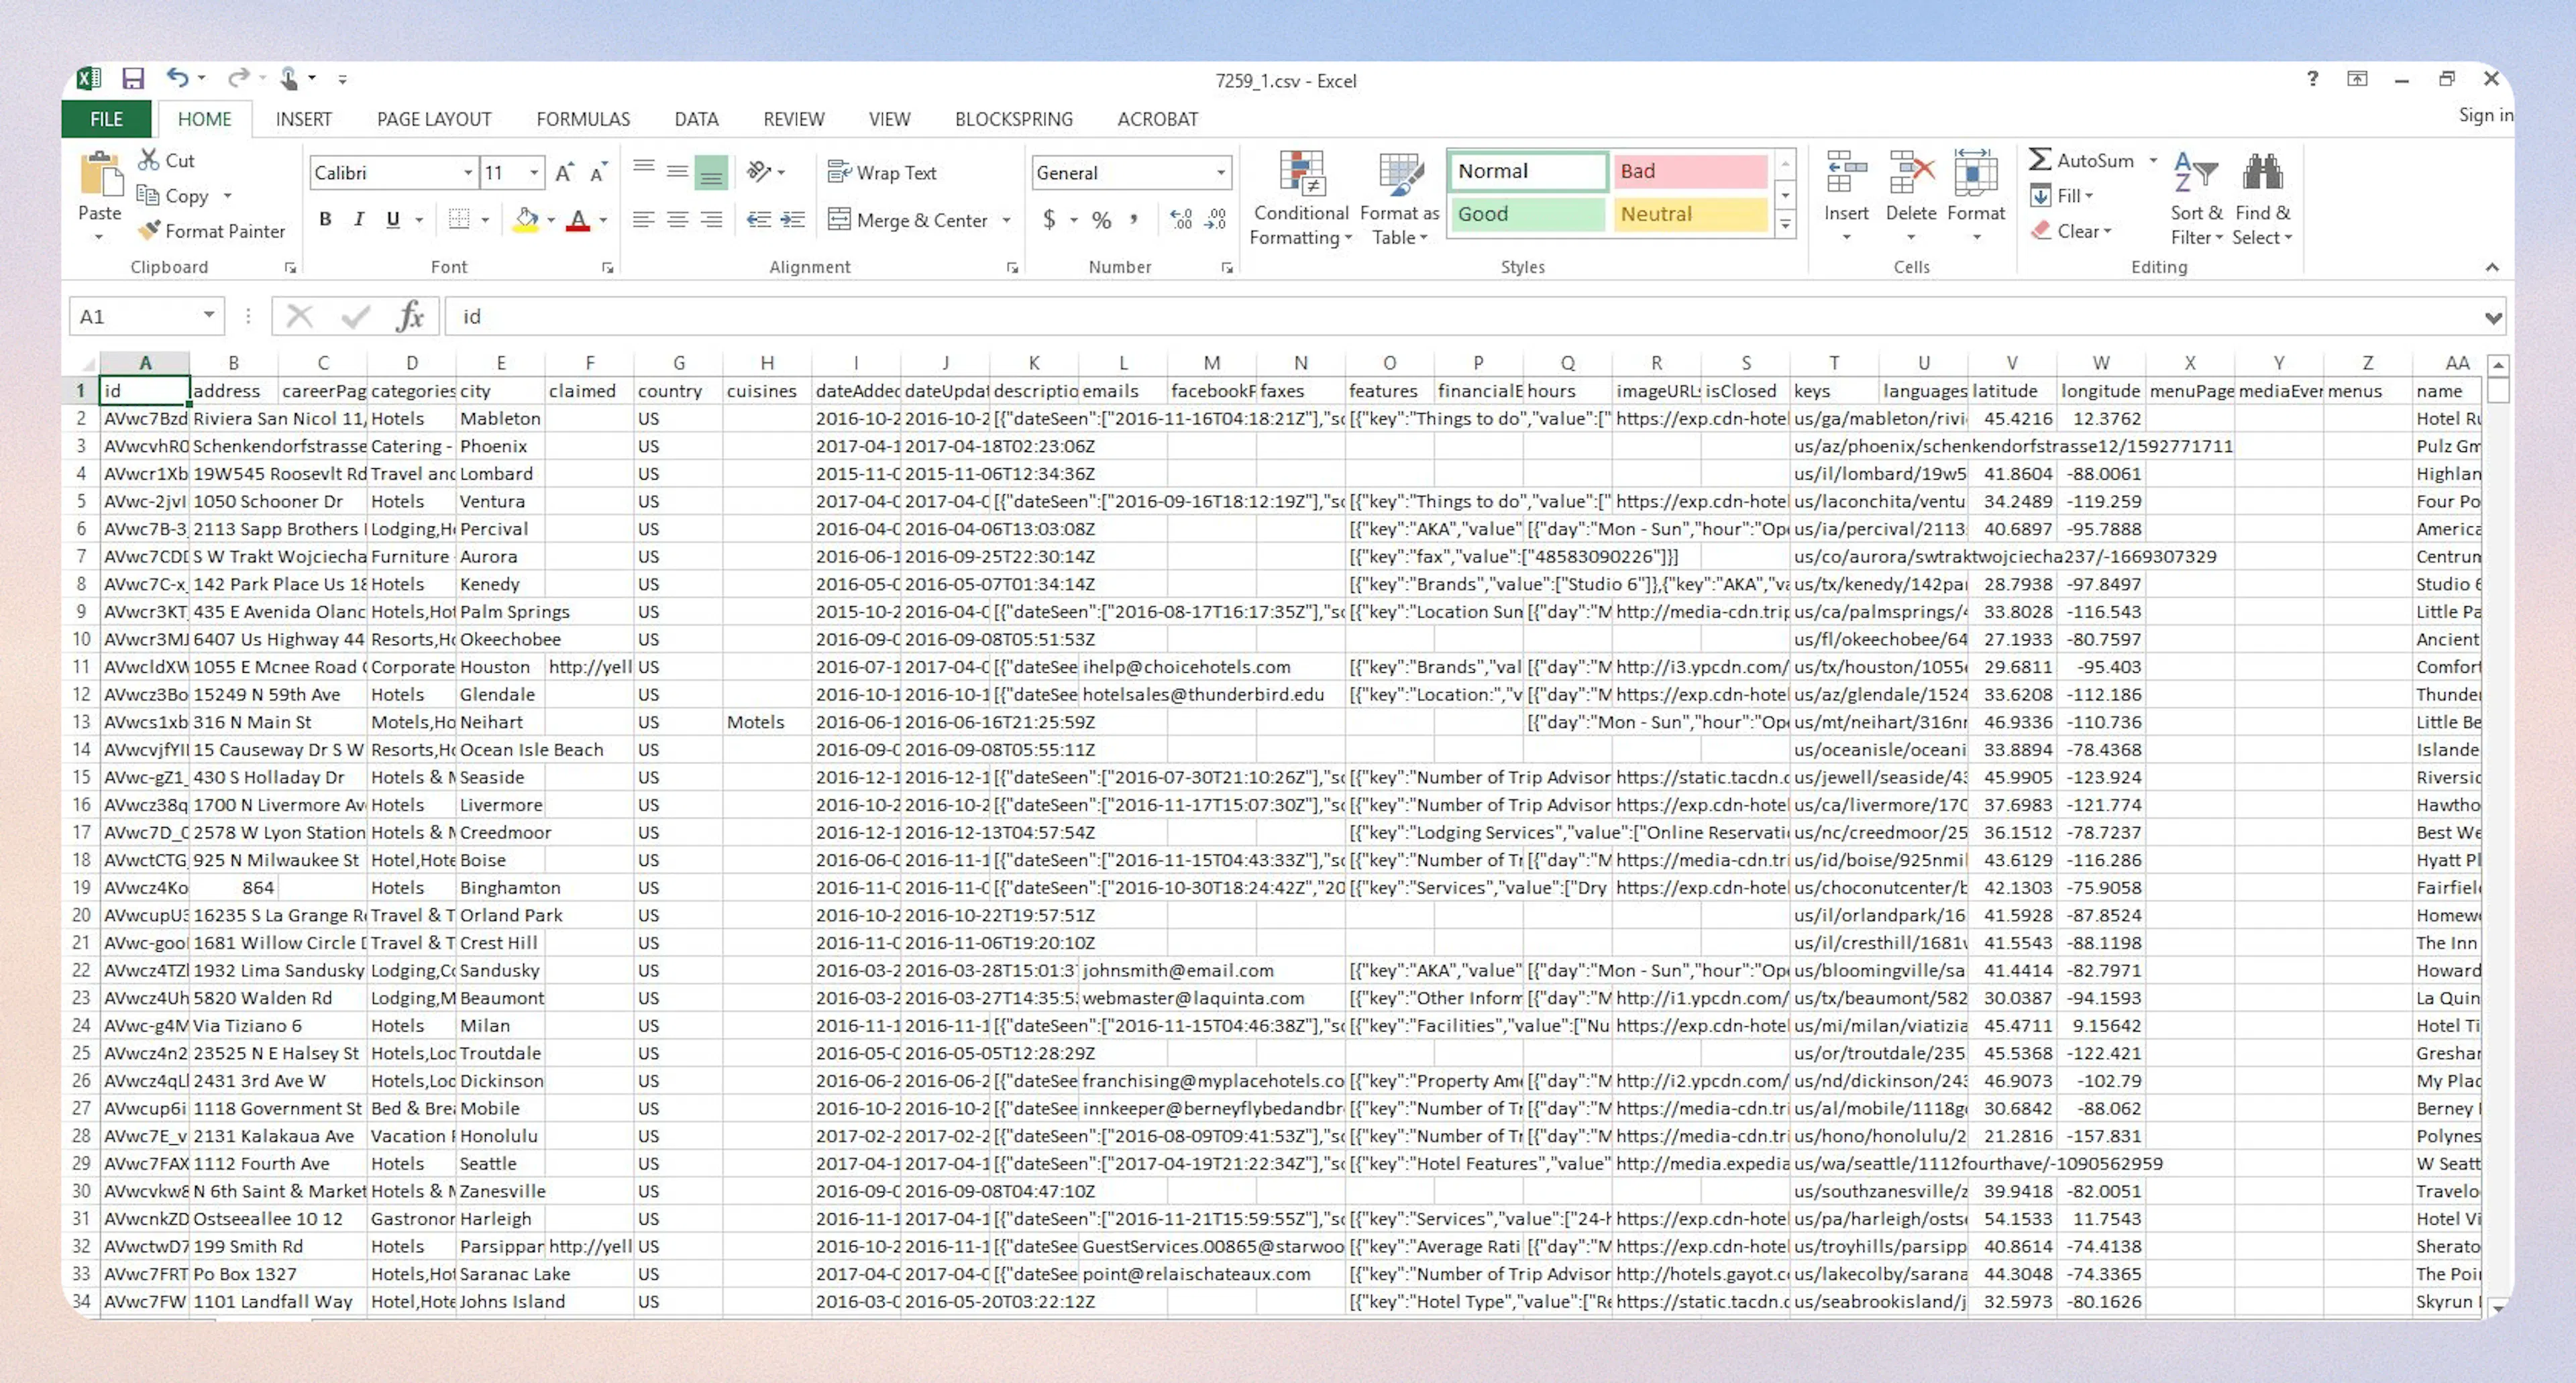This screenshot has height=1383, width=2576.
Task: Apply percent style to selection
Action: [1100, 219]
